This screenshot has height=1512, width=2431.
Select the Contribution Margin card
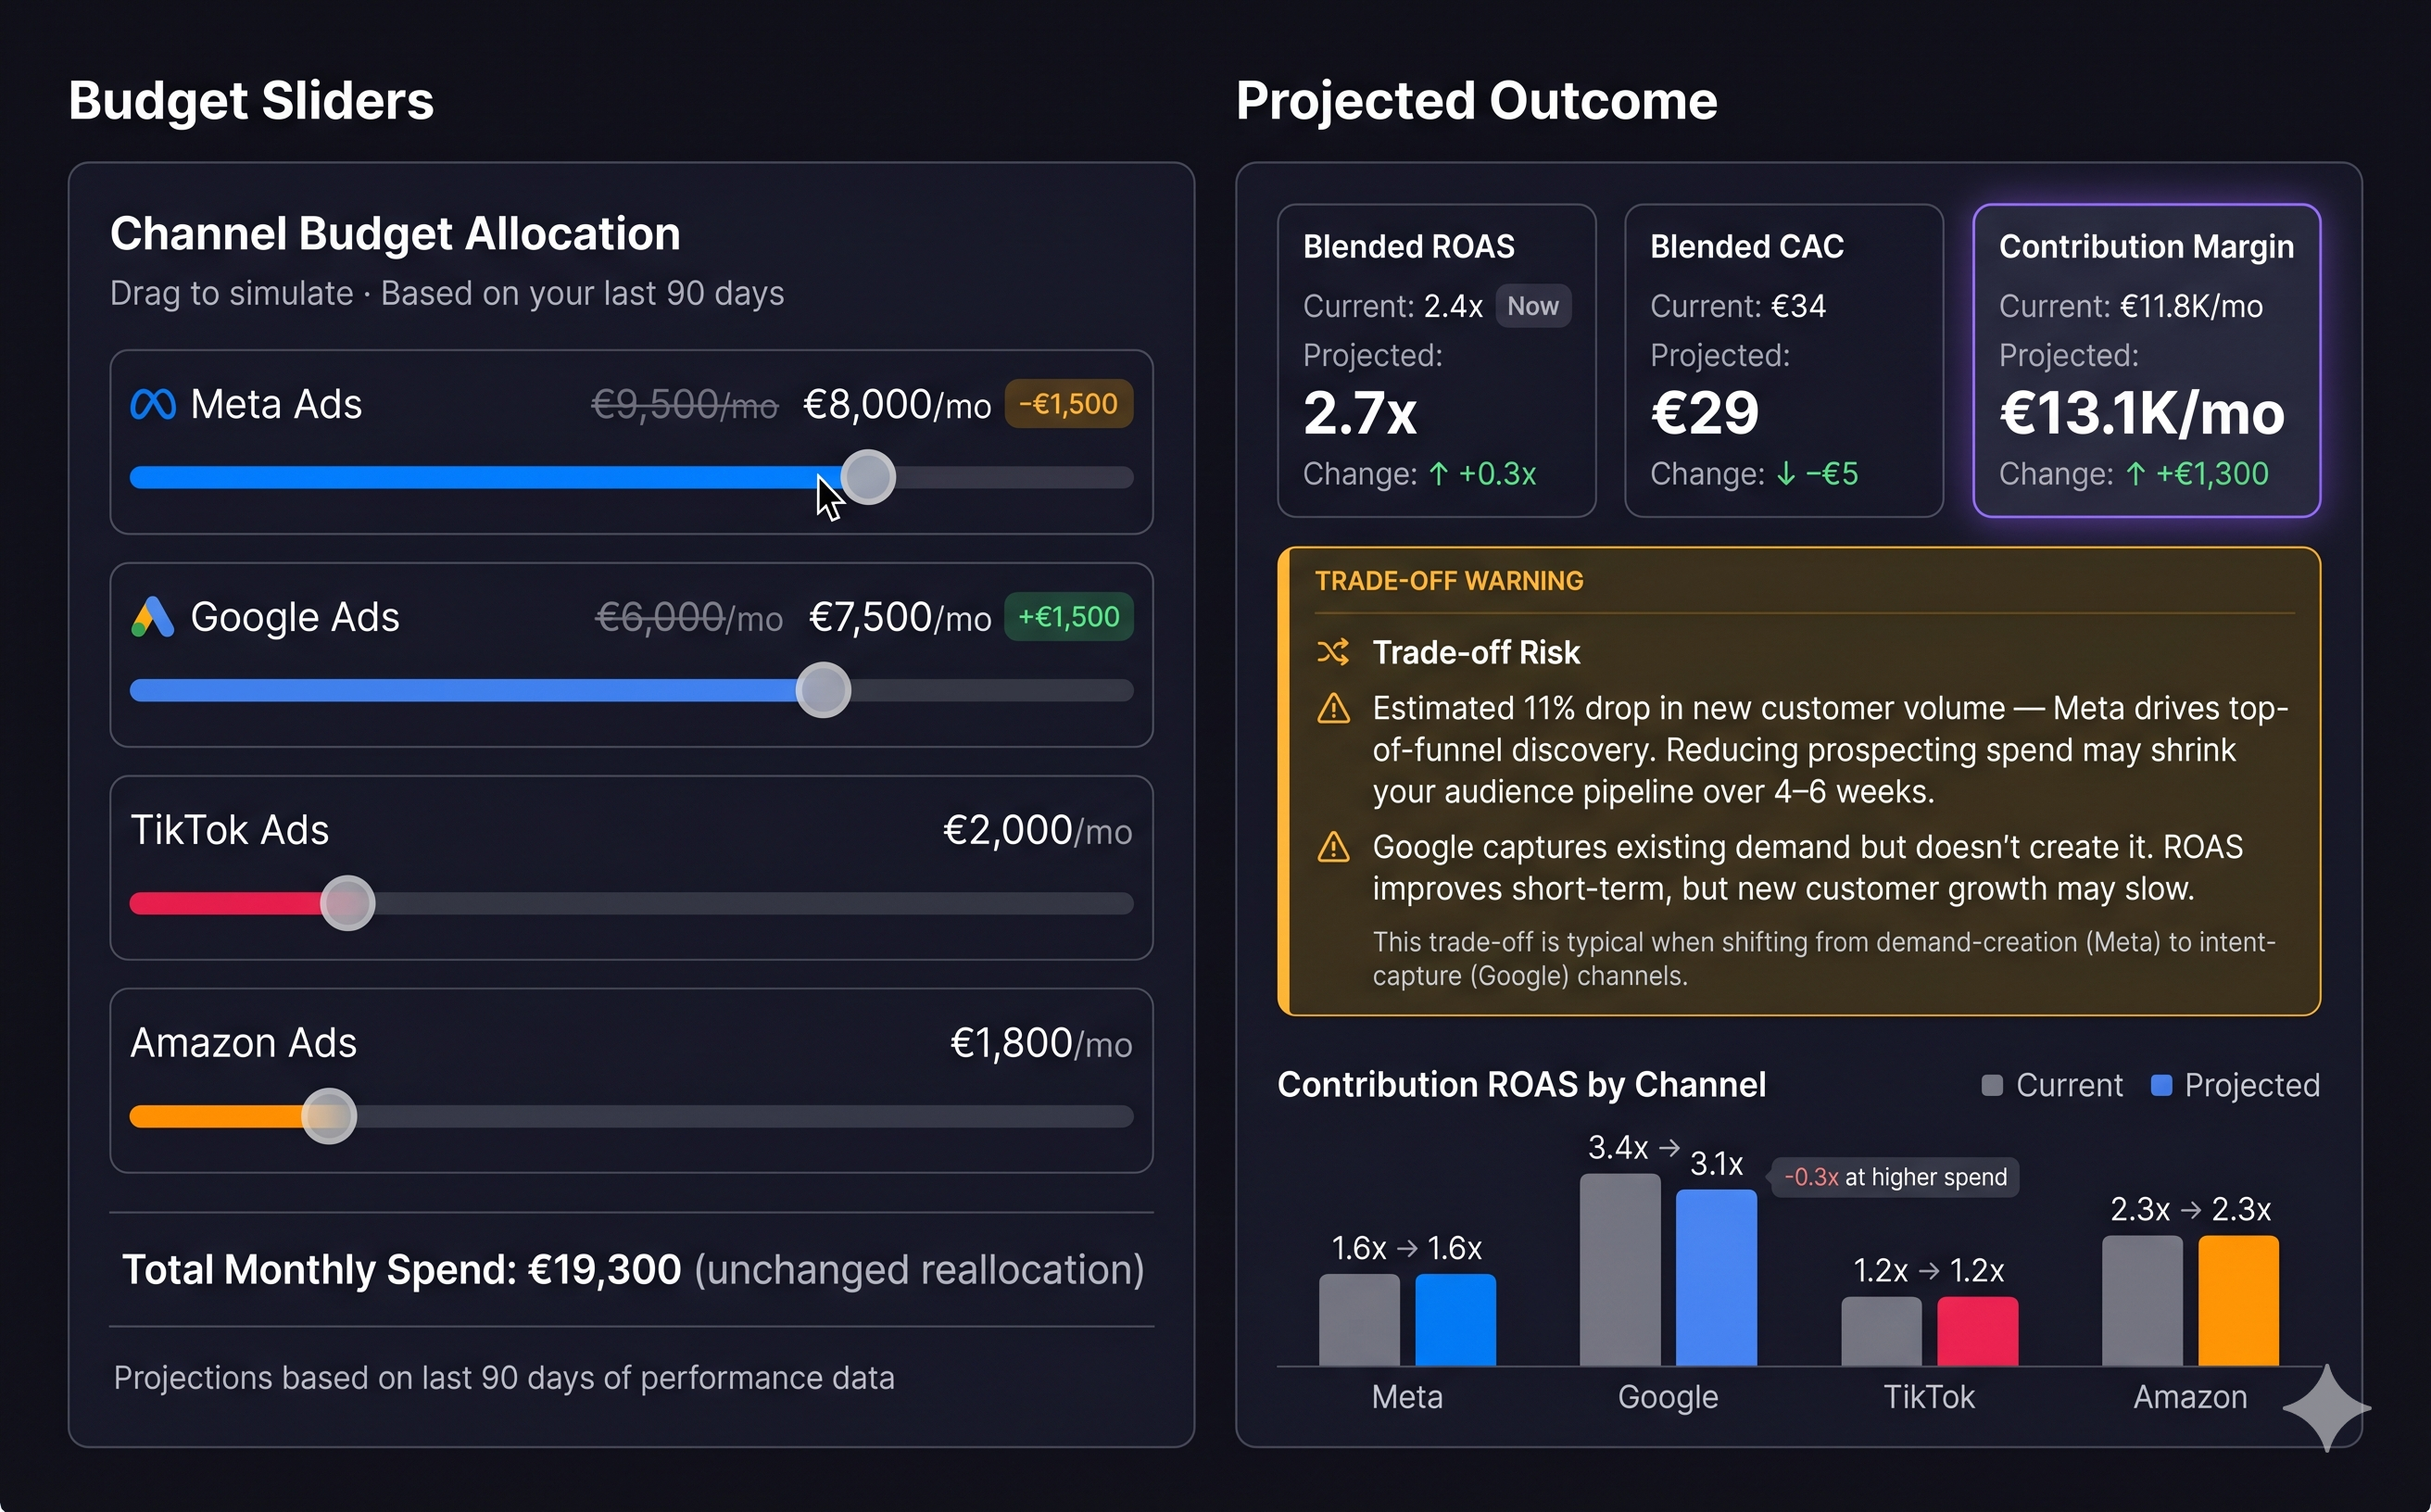click(x=2146, y=360)
